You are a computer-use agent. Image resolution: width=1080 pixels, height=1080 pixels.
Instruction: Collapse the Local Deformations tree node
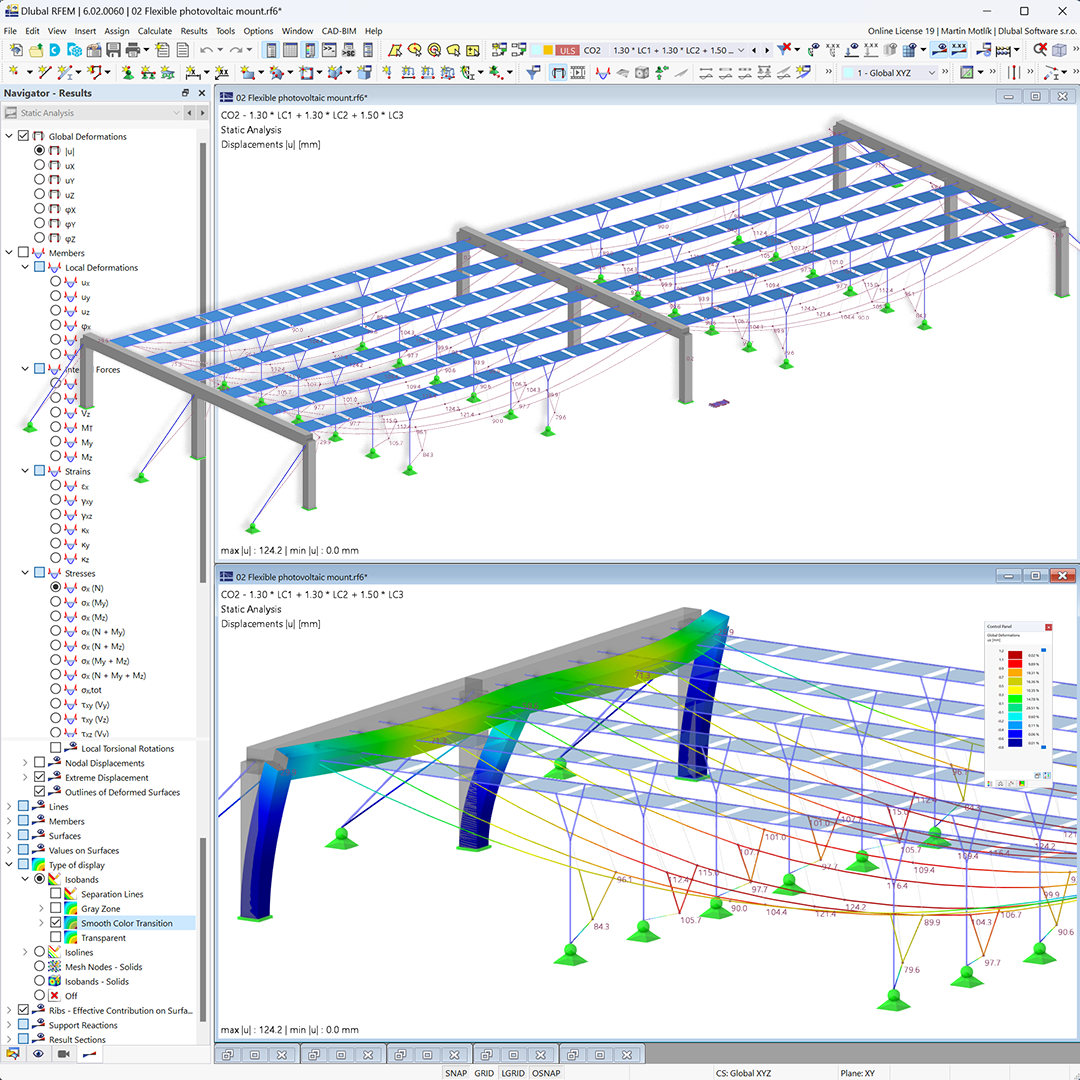click(25, 267)
